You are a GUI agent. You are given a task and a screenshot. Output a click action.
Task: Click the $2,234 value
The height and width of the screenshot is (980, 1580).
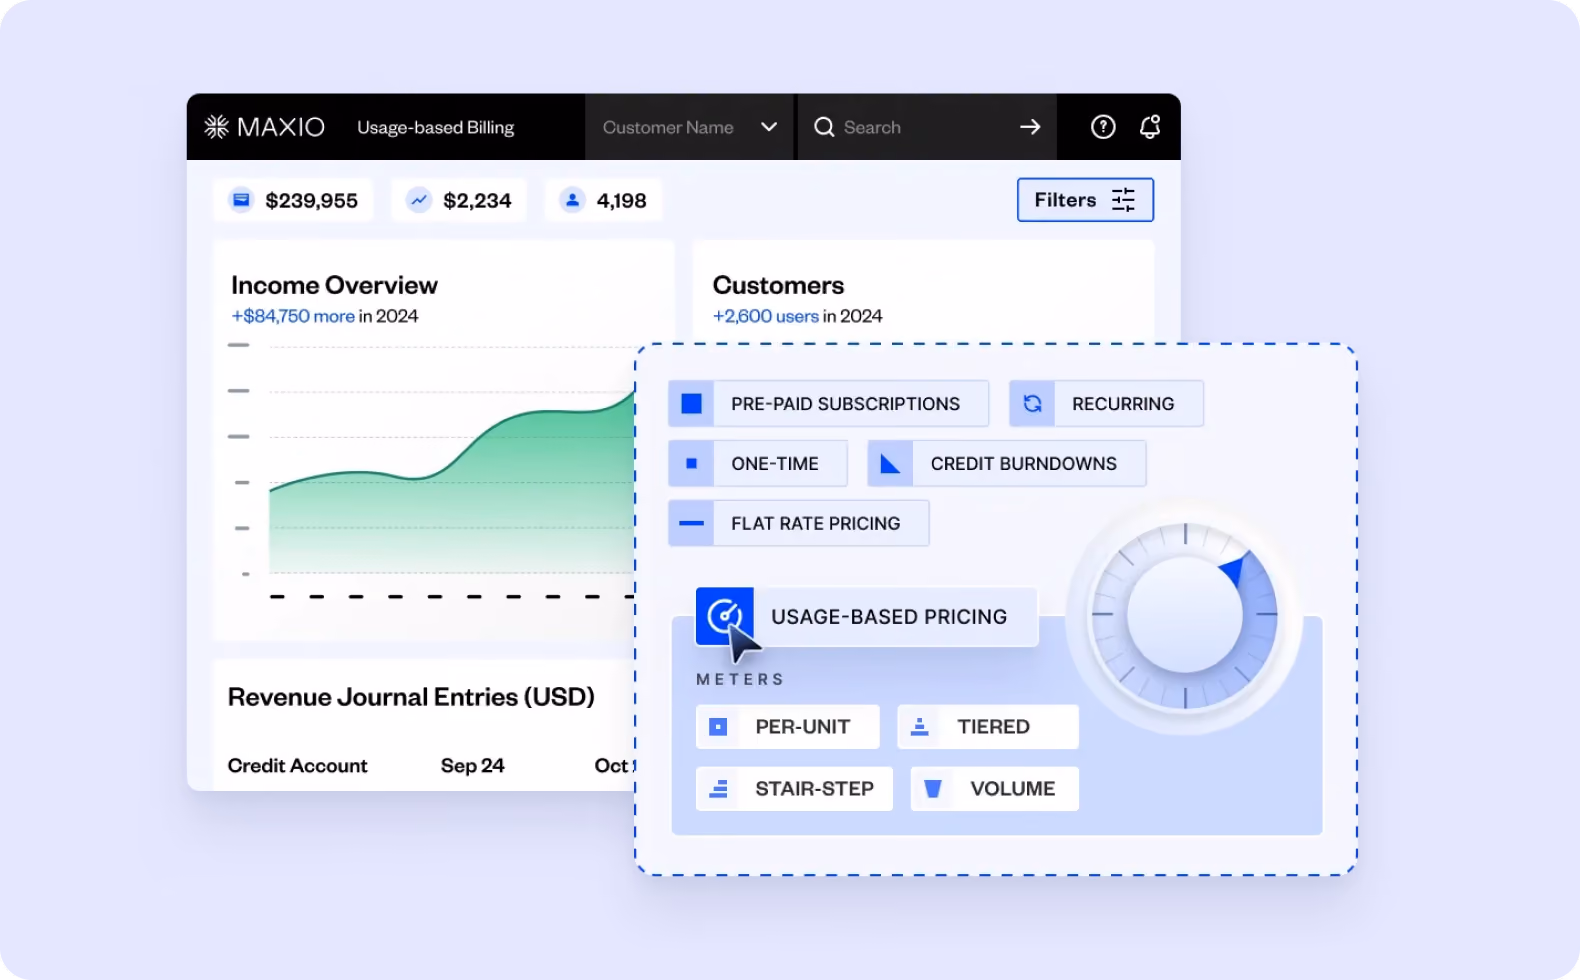pyautogui.click(x=477, y=201)
